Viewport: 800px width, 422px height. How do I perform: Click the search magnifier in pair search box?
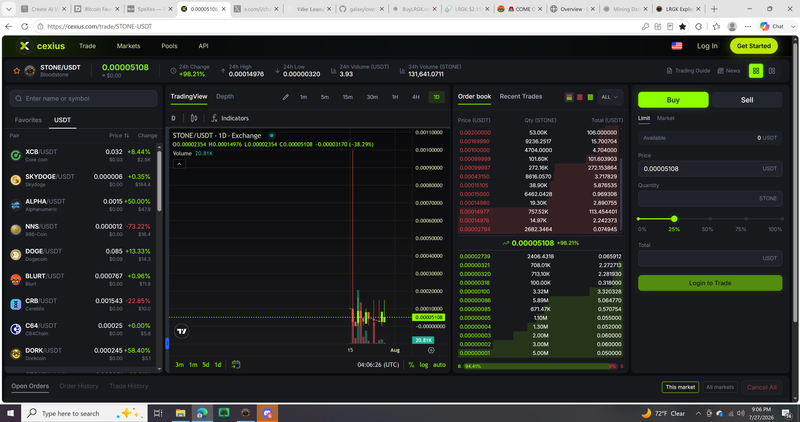(x=19, y=98)
